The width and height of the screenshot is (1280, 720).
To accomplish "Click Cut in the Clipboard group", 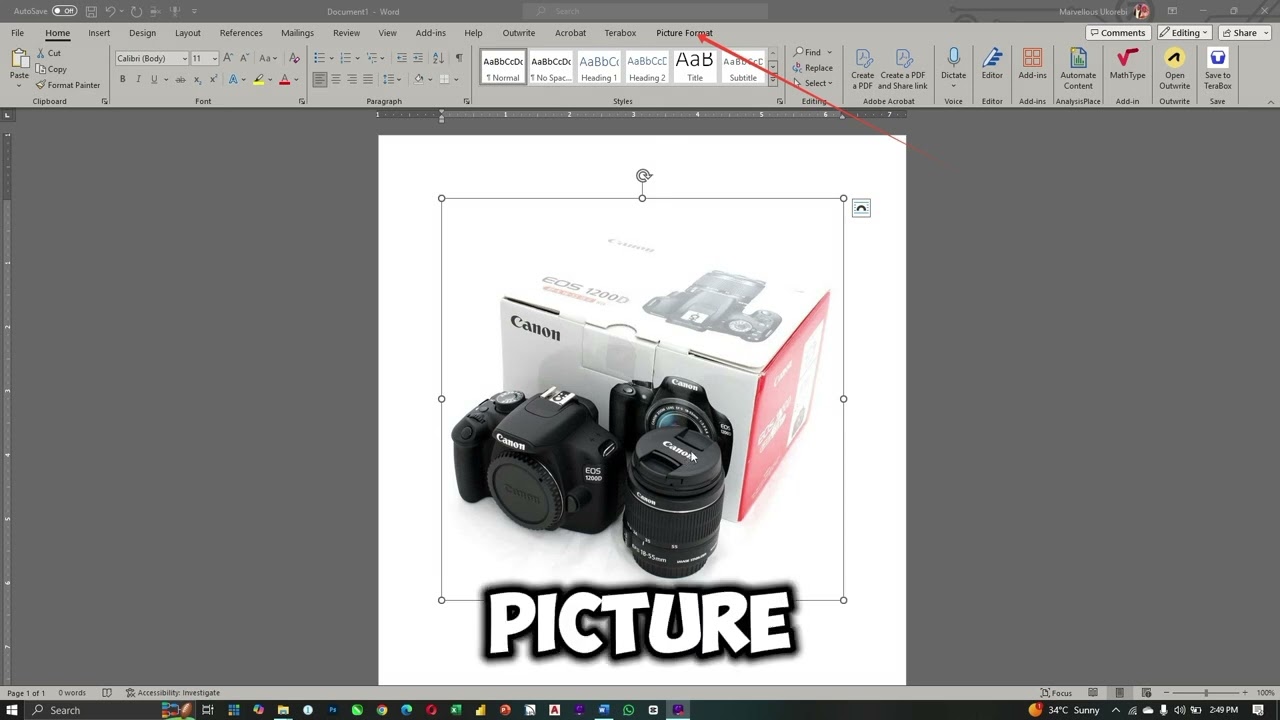I will tap(48, 53).
